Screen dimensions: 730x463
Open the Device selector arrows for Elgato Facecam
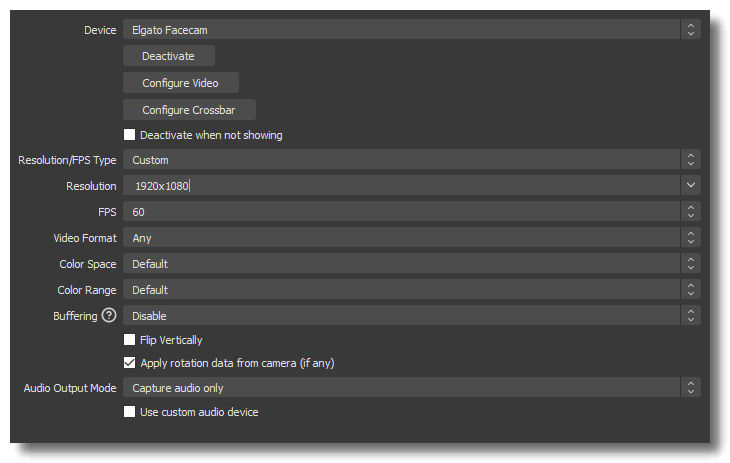tap(691, 30)
